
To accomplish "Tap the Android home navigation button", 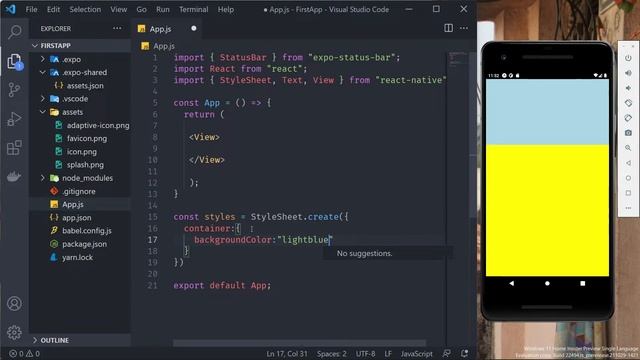I will click(547, 283).
